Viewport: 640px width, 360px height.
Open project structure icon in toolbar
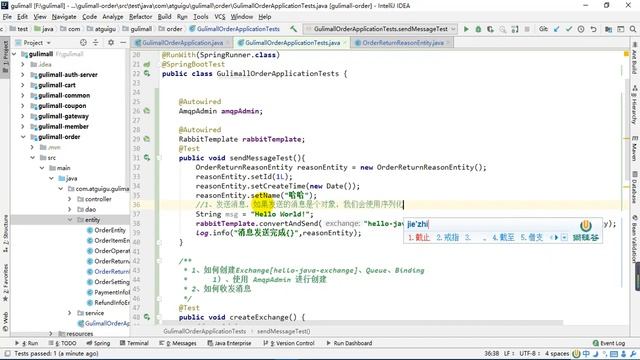pyautogui.click(x=609, y=29)
